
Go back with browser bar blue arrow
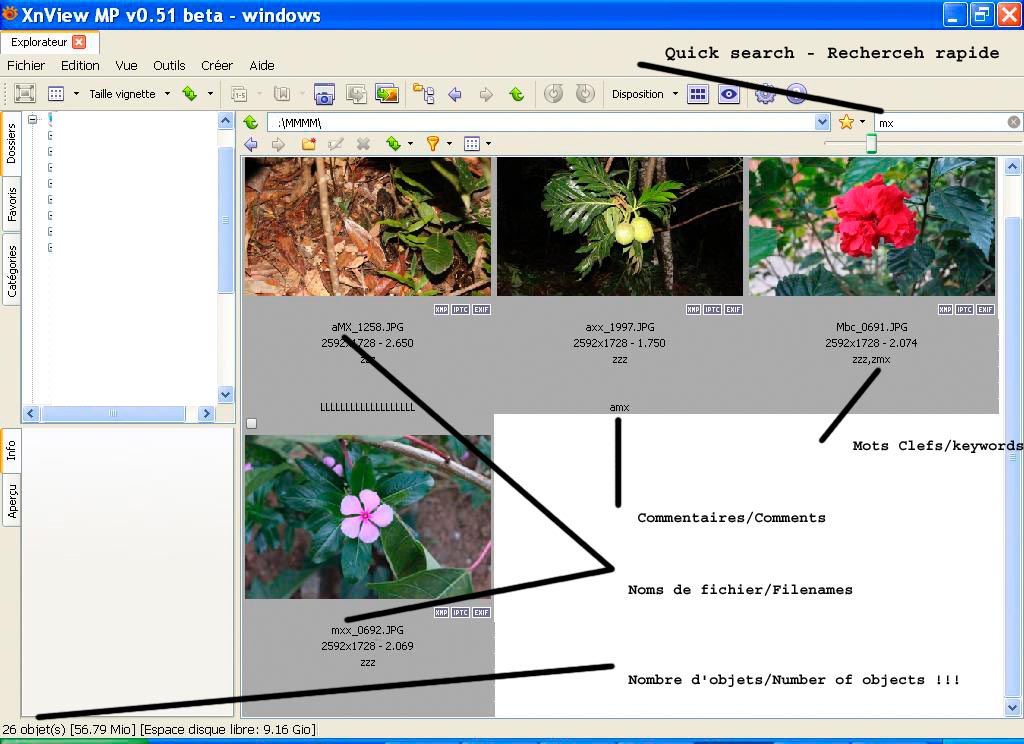tap(251, 144)
